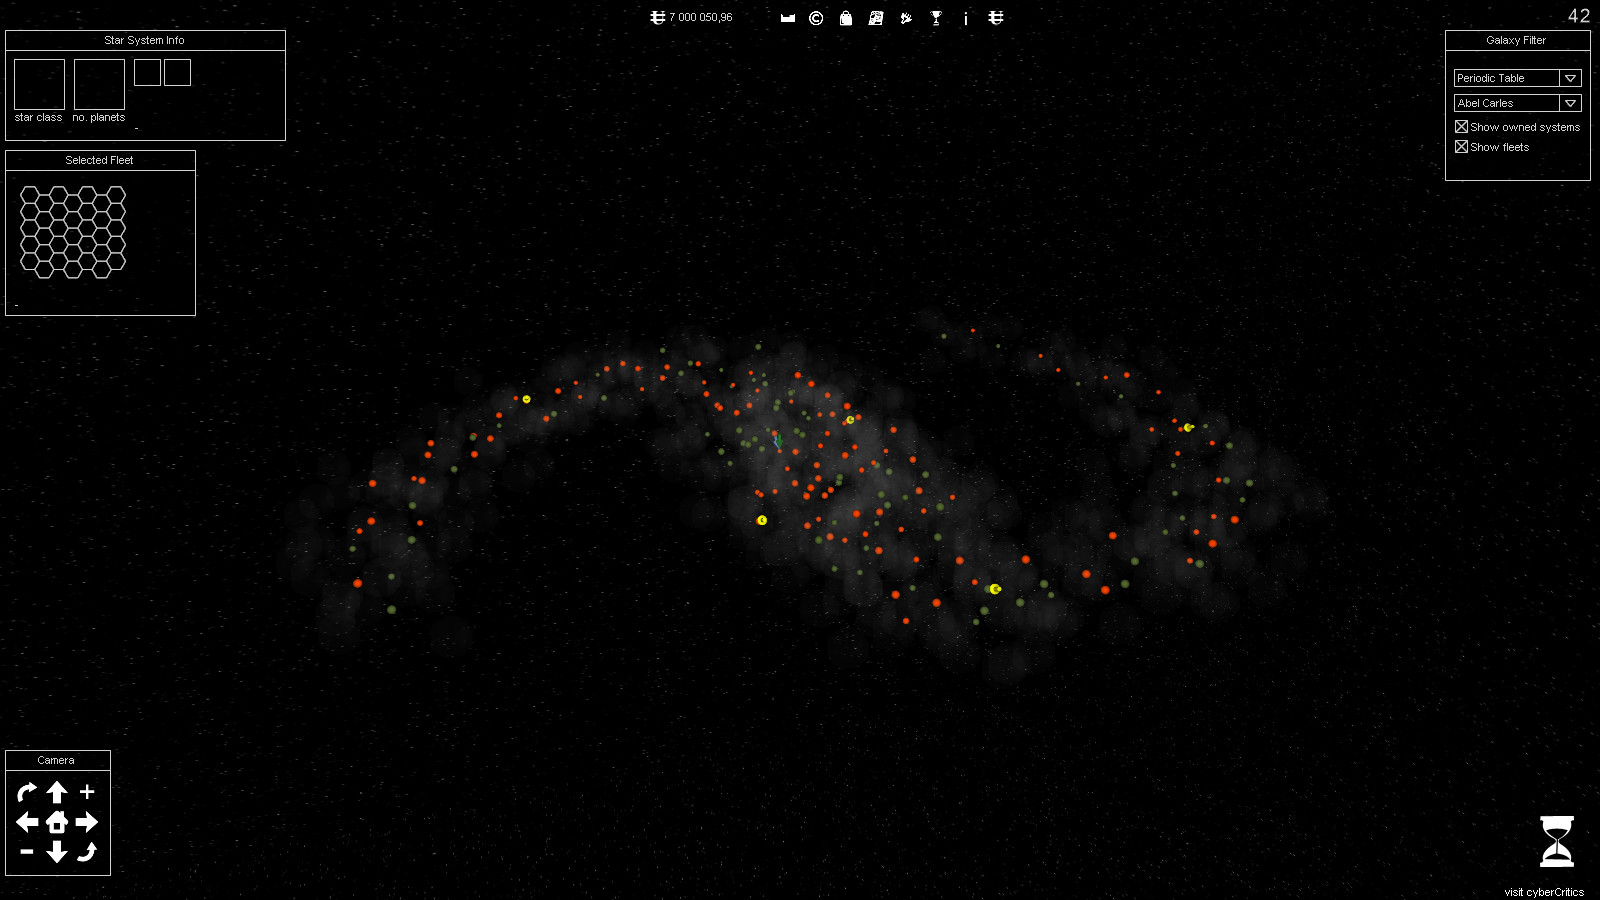Click the rightmost currency icon in the toolbar
Viewport: 1600px width, 900px height.
(x=996, y=18)
